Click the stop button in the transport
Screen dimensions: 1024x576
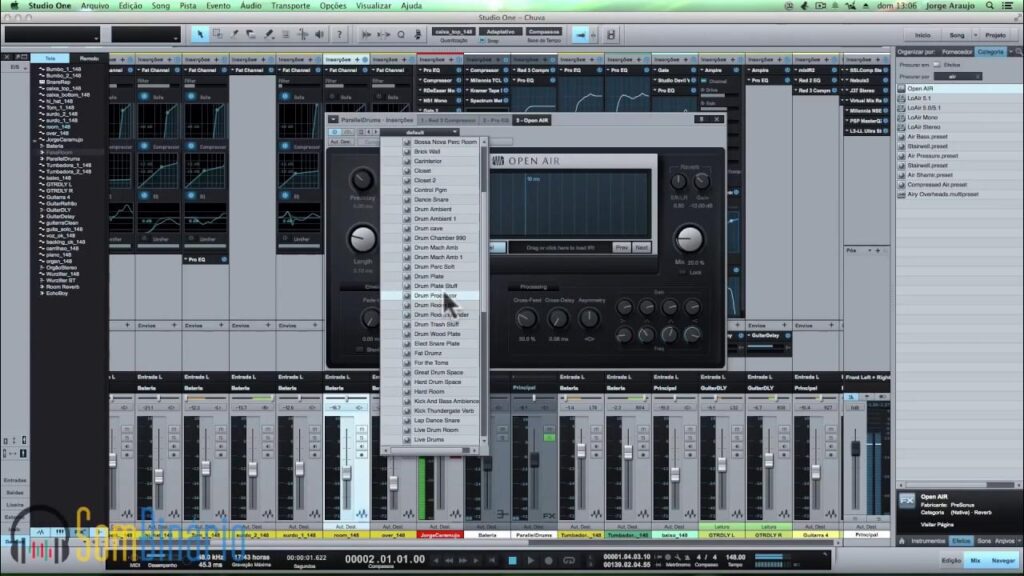click(513, 560)
